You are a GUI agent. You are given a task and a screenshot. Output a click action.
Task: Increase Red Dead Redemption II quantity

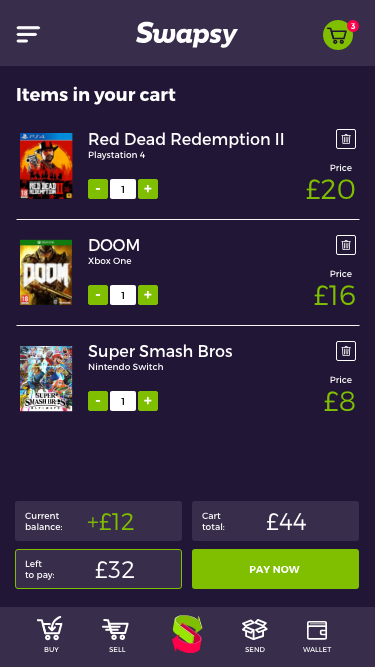[x=148, y=189]
